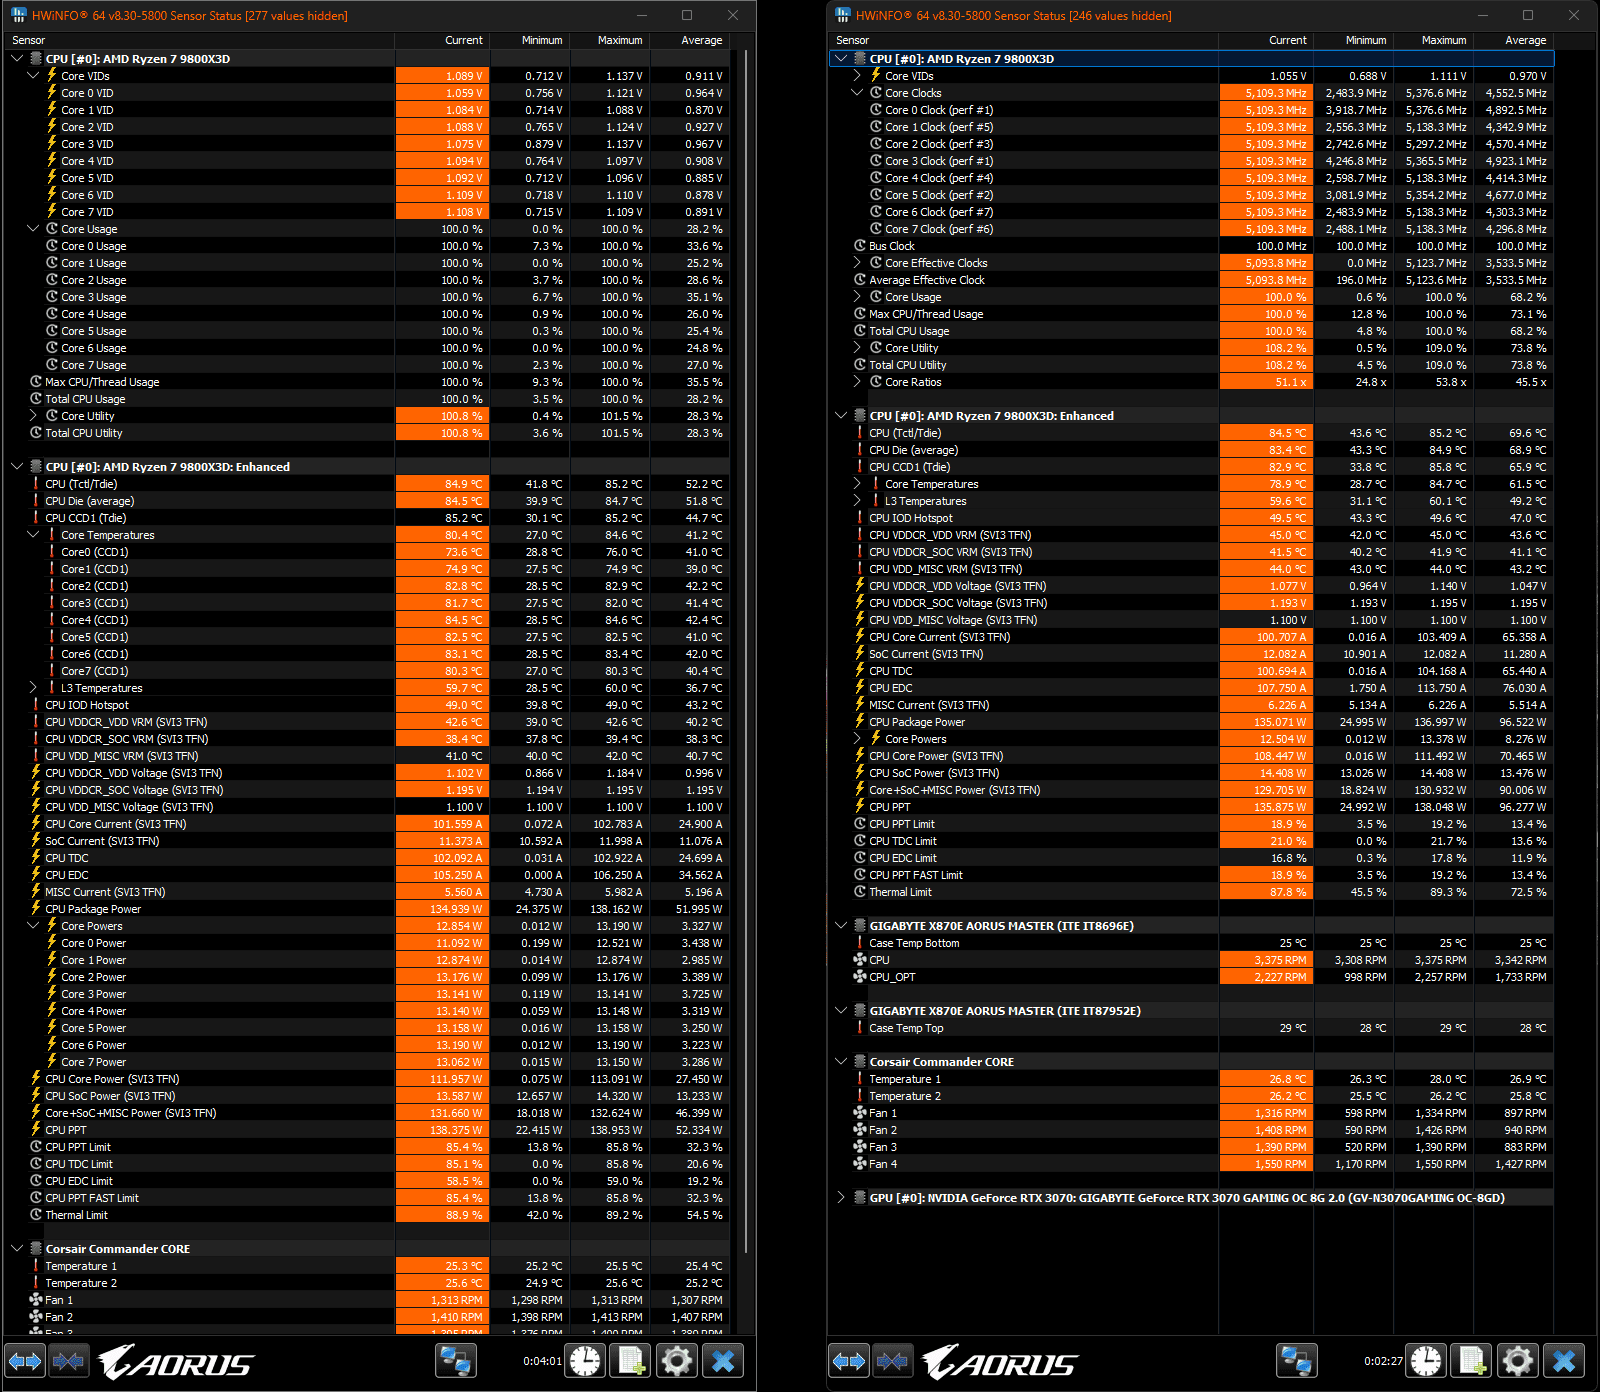This screenshot has width=1600, height=1392.
Task: Click the Maximum column header in left window
Action: coord(608,41)
